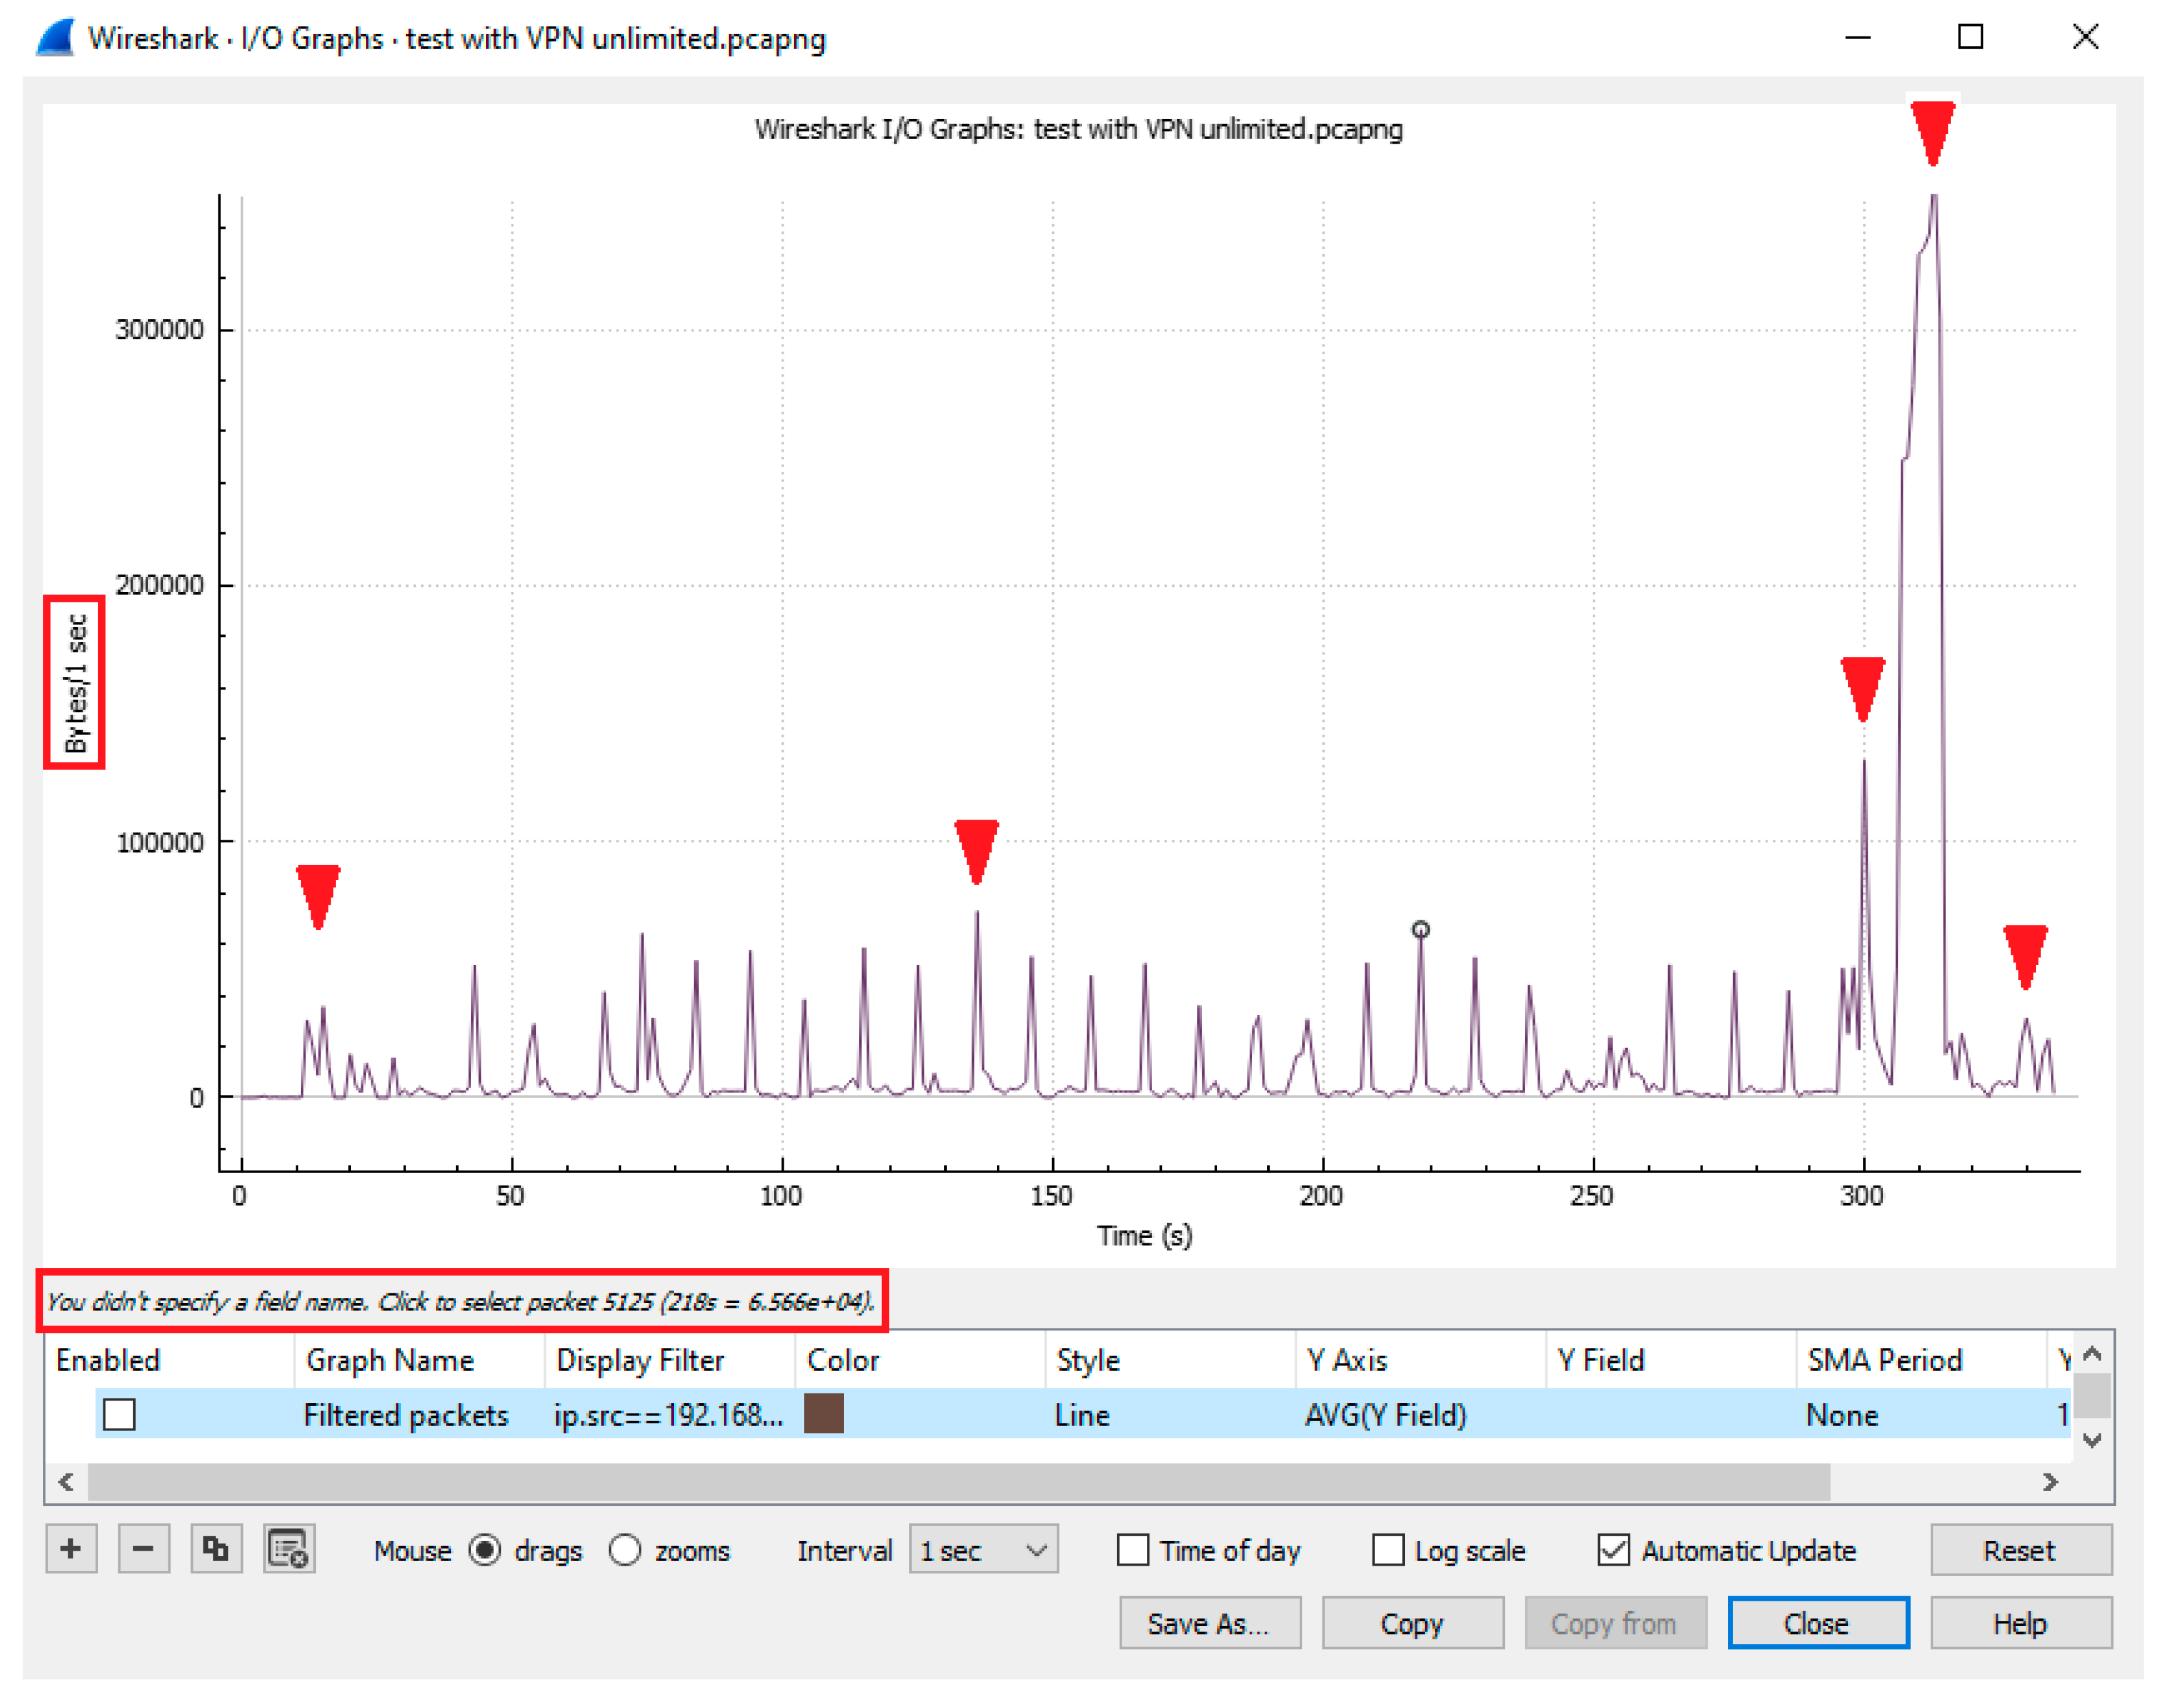The image size is (2173, 1708).
Task: Click the down arrow of table vertical scrollbar
Action: tap(2093, 1441)
